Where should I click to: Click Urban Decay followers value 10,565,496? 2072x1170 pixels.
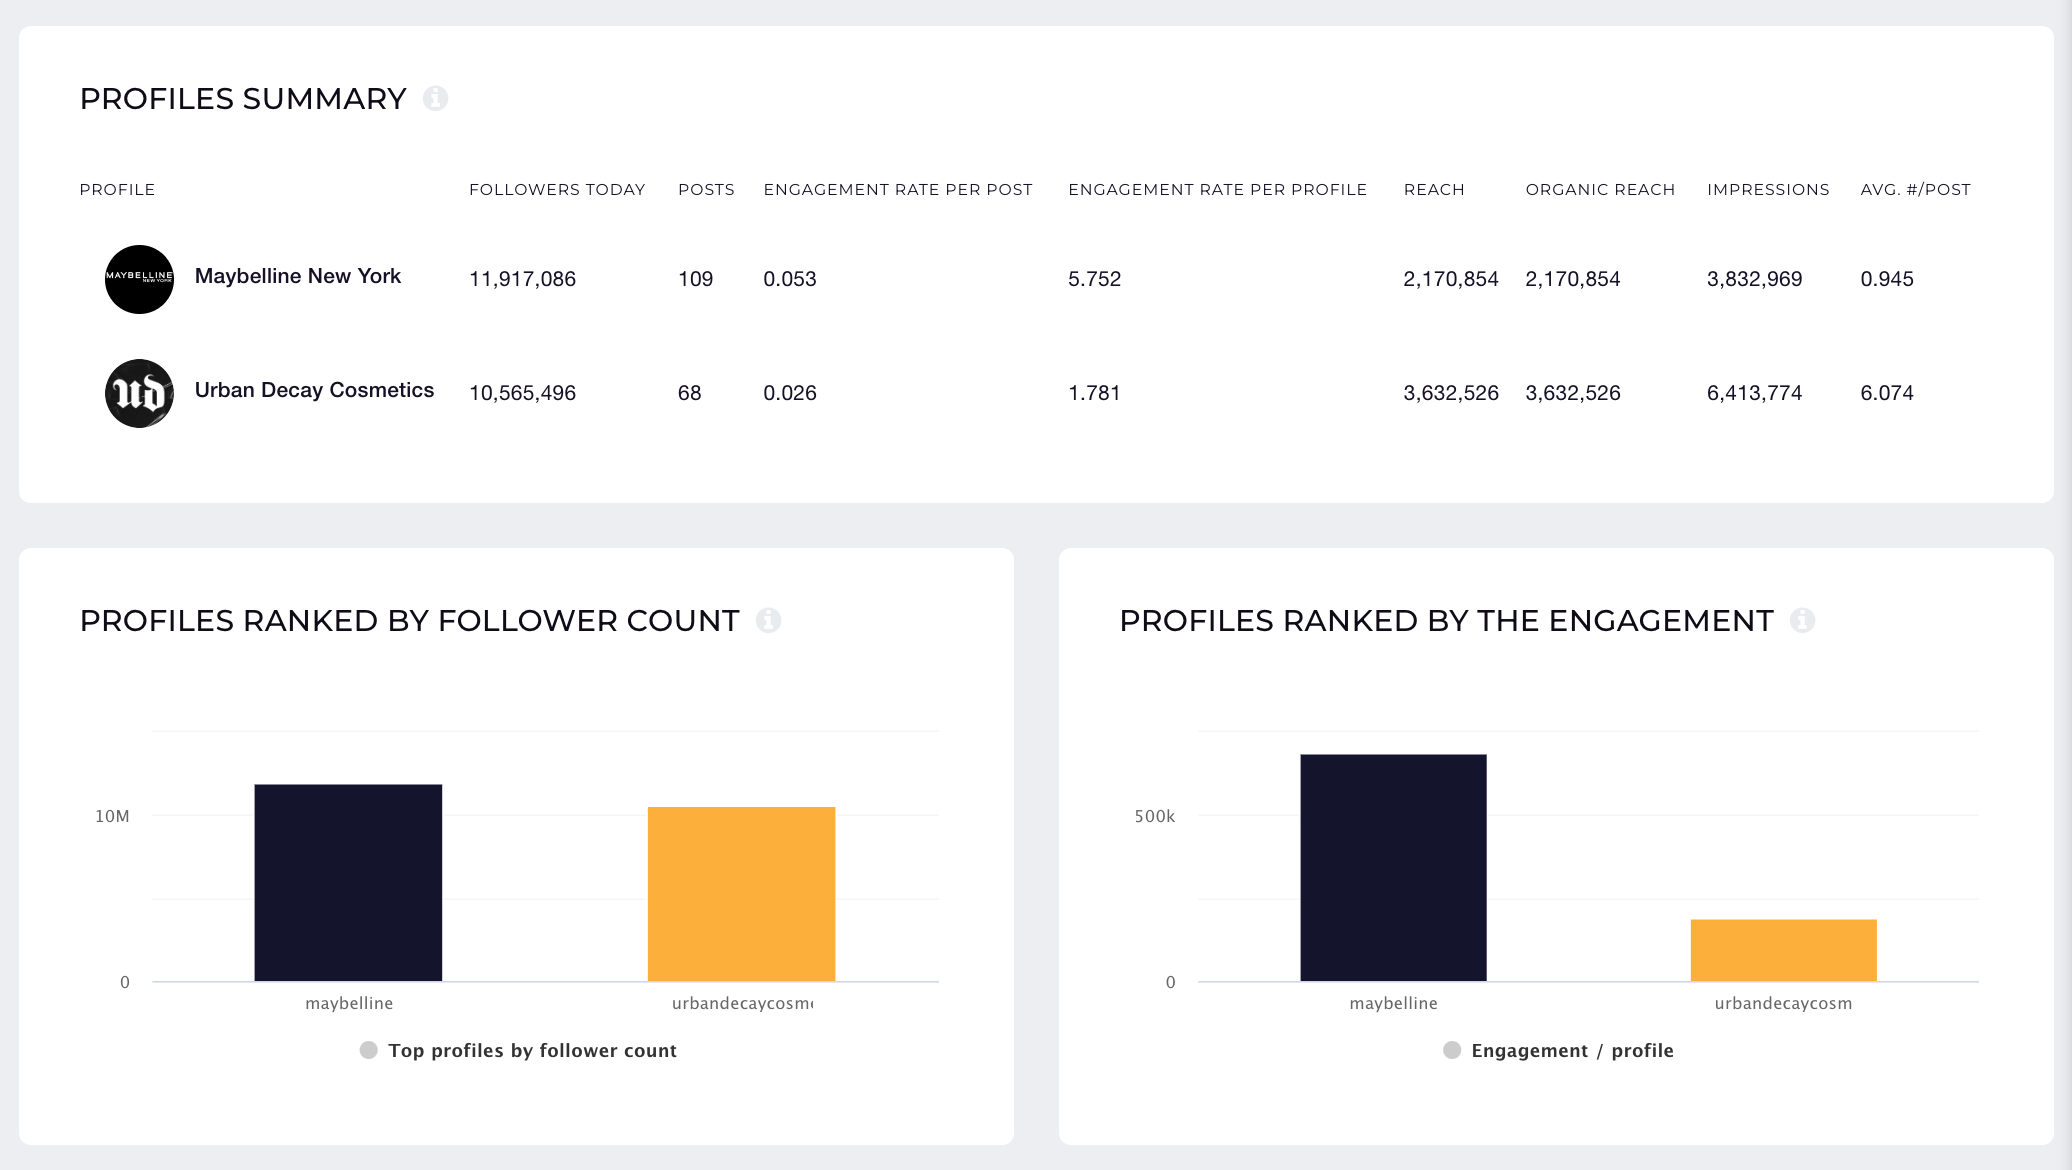click(x=522, y=393)
